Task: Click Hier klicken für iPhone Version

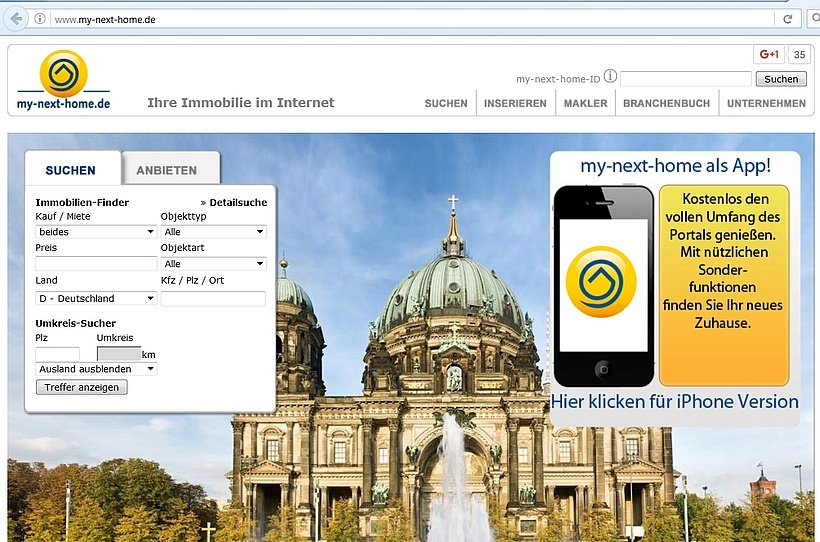Action: click(675, 402)
